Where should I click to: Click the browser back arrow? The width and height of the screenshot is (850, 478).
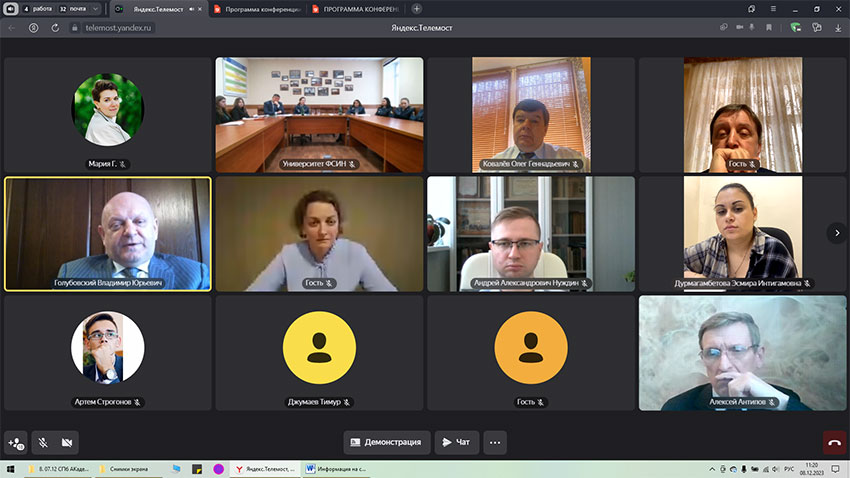coord(12,28)
